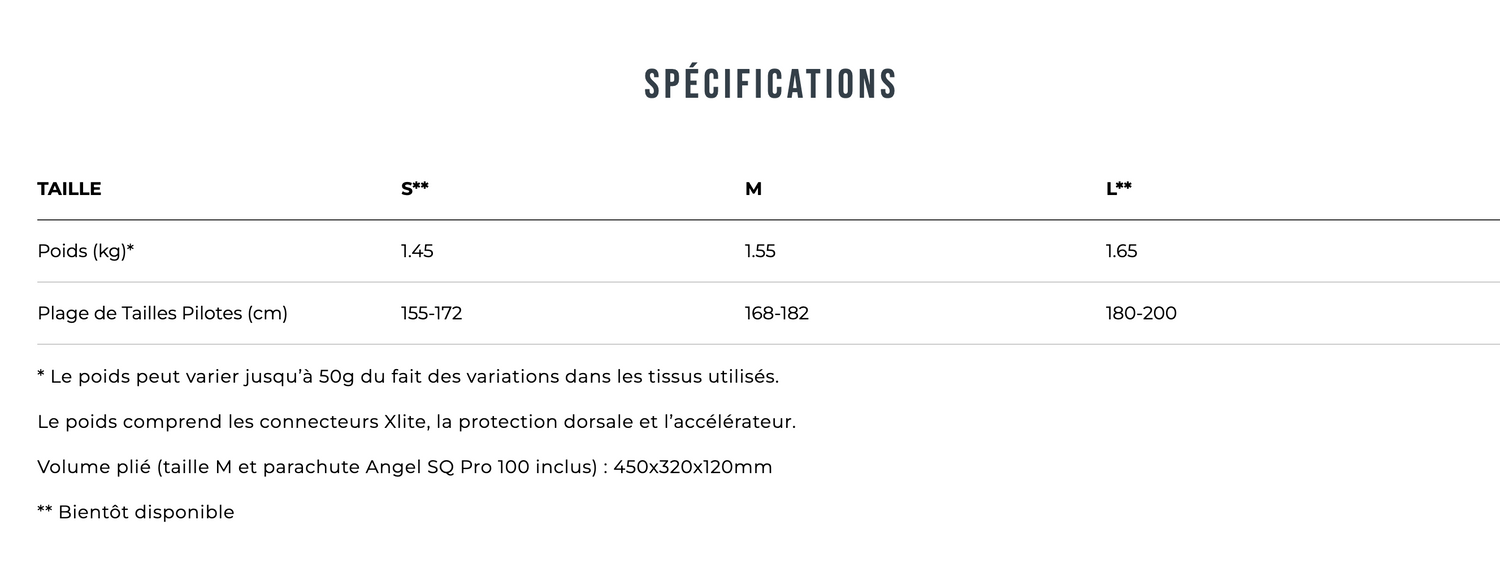Select the M size column header
This screenshot has height=563, width=1500.
(753, 189)
